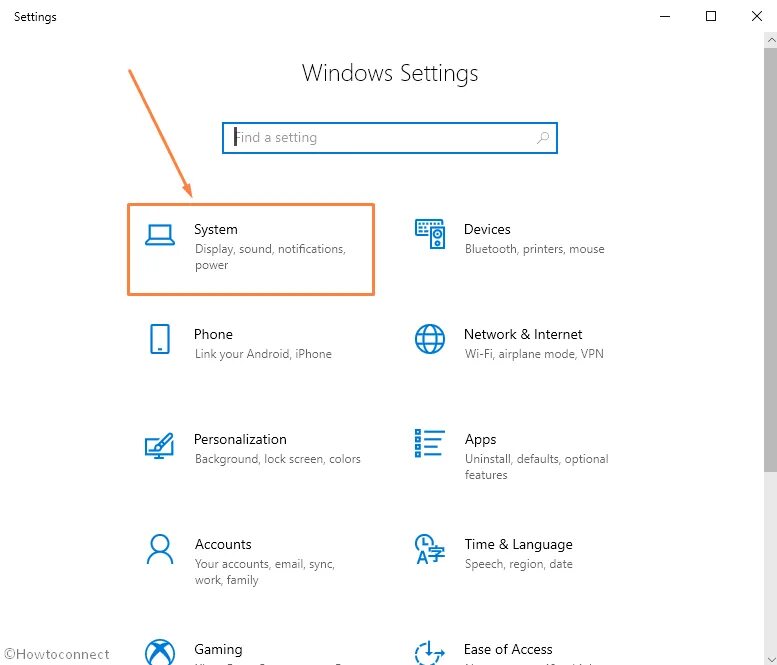
Task: Open the Network & Internet globe icon
Action: tap(430, 339)
